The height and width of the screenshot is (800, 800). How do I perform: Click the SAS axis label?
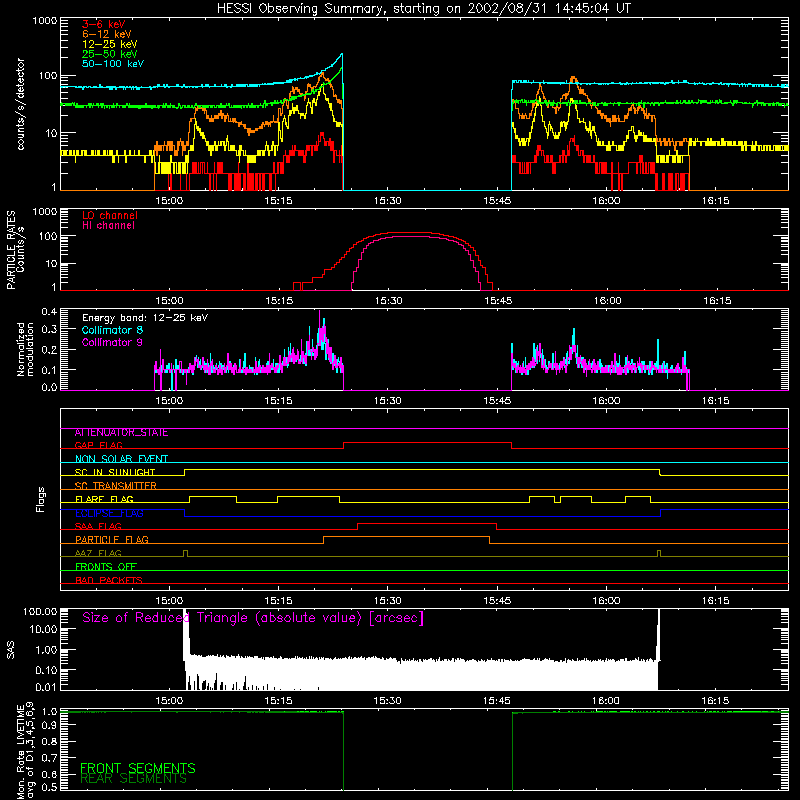[x=10, y=649]
